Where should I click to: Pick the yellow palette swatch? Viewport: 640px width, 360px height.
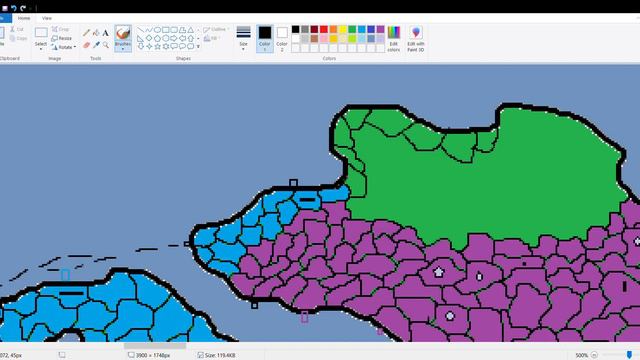pos(342,29)
